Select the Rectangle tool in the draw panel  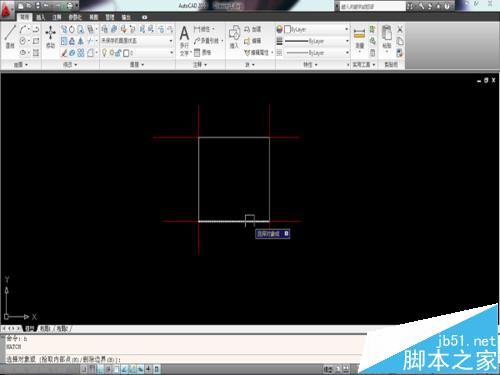tap(36, 41)
